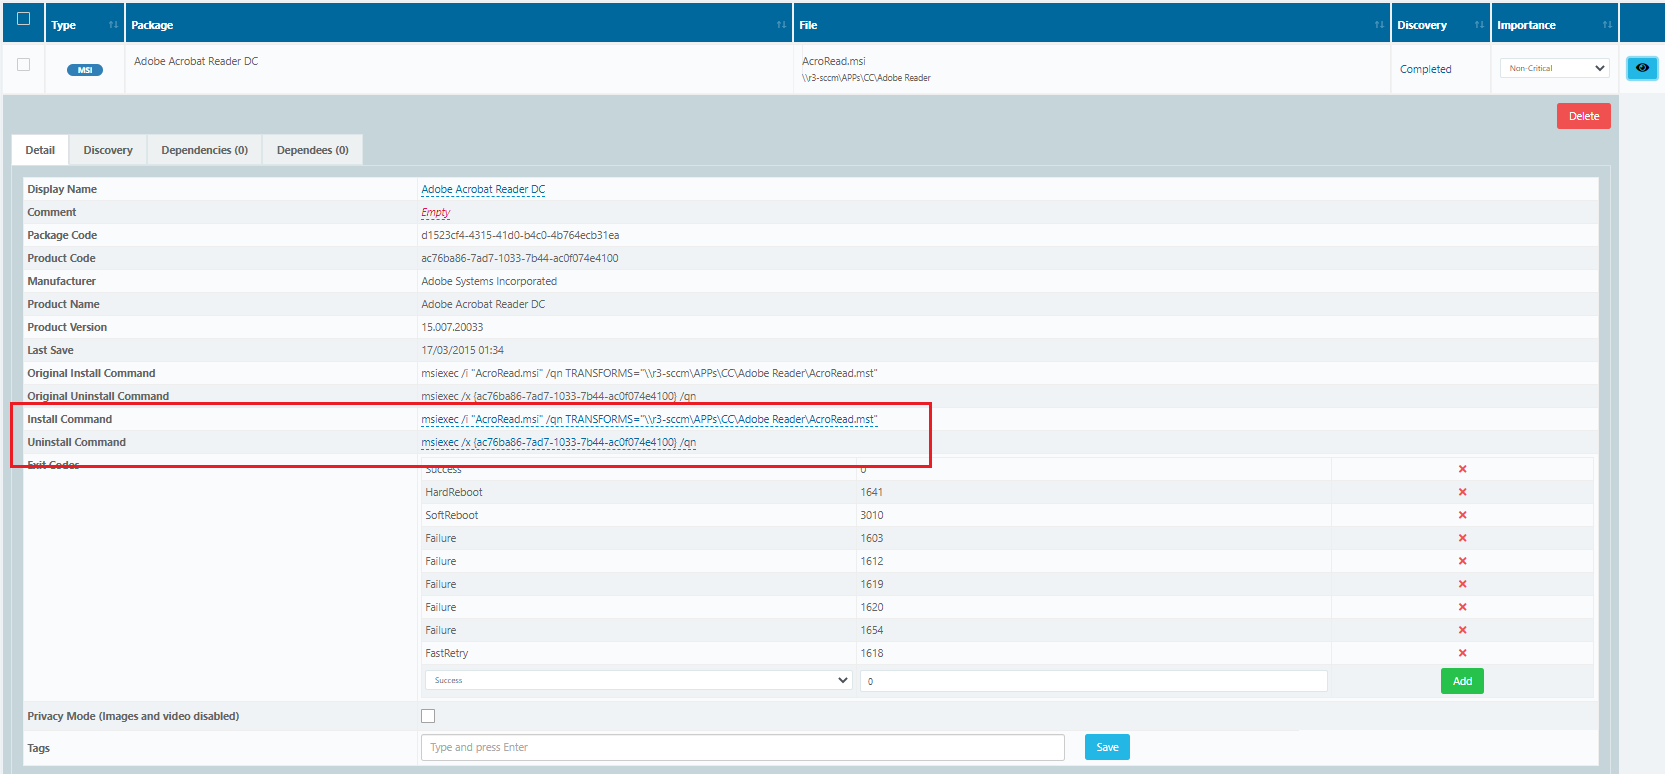Image resolution: width=1665 pixels, height=774 pixels.
Task: Remove the Failure 1654 exit code
Action: (x=1462, y=630)
